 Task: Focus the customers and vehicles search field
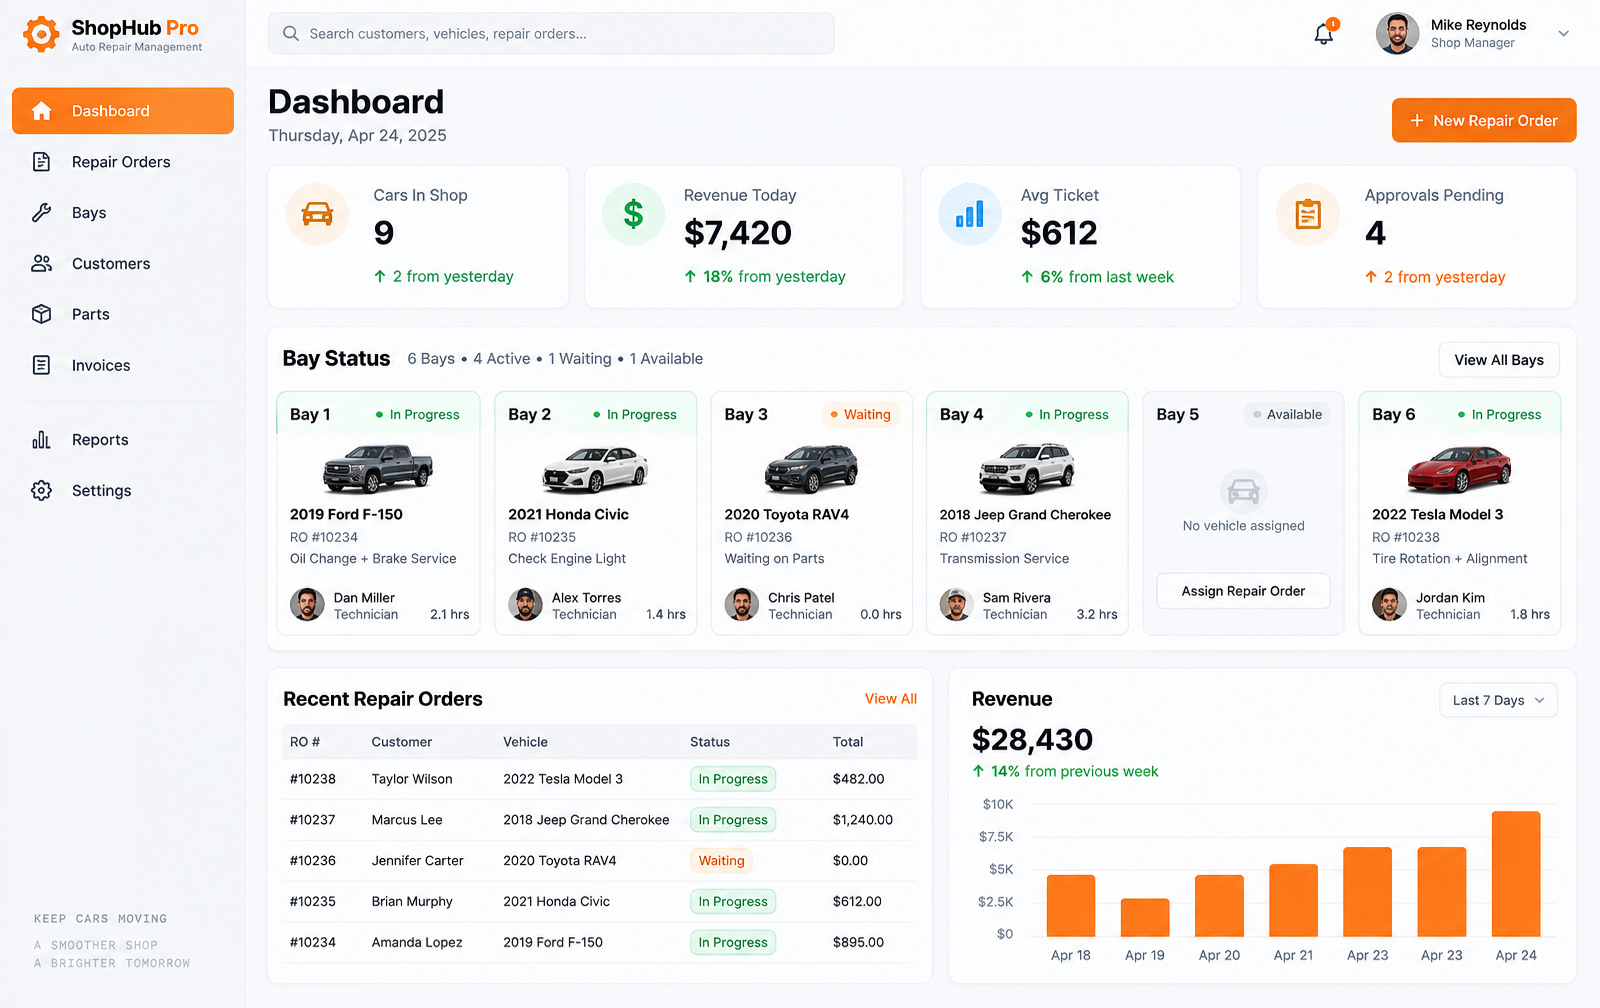coord(551,34)
